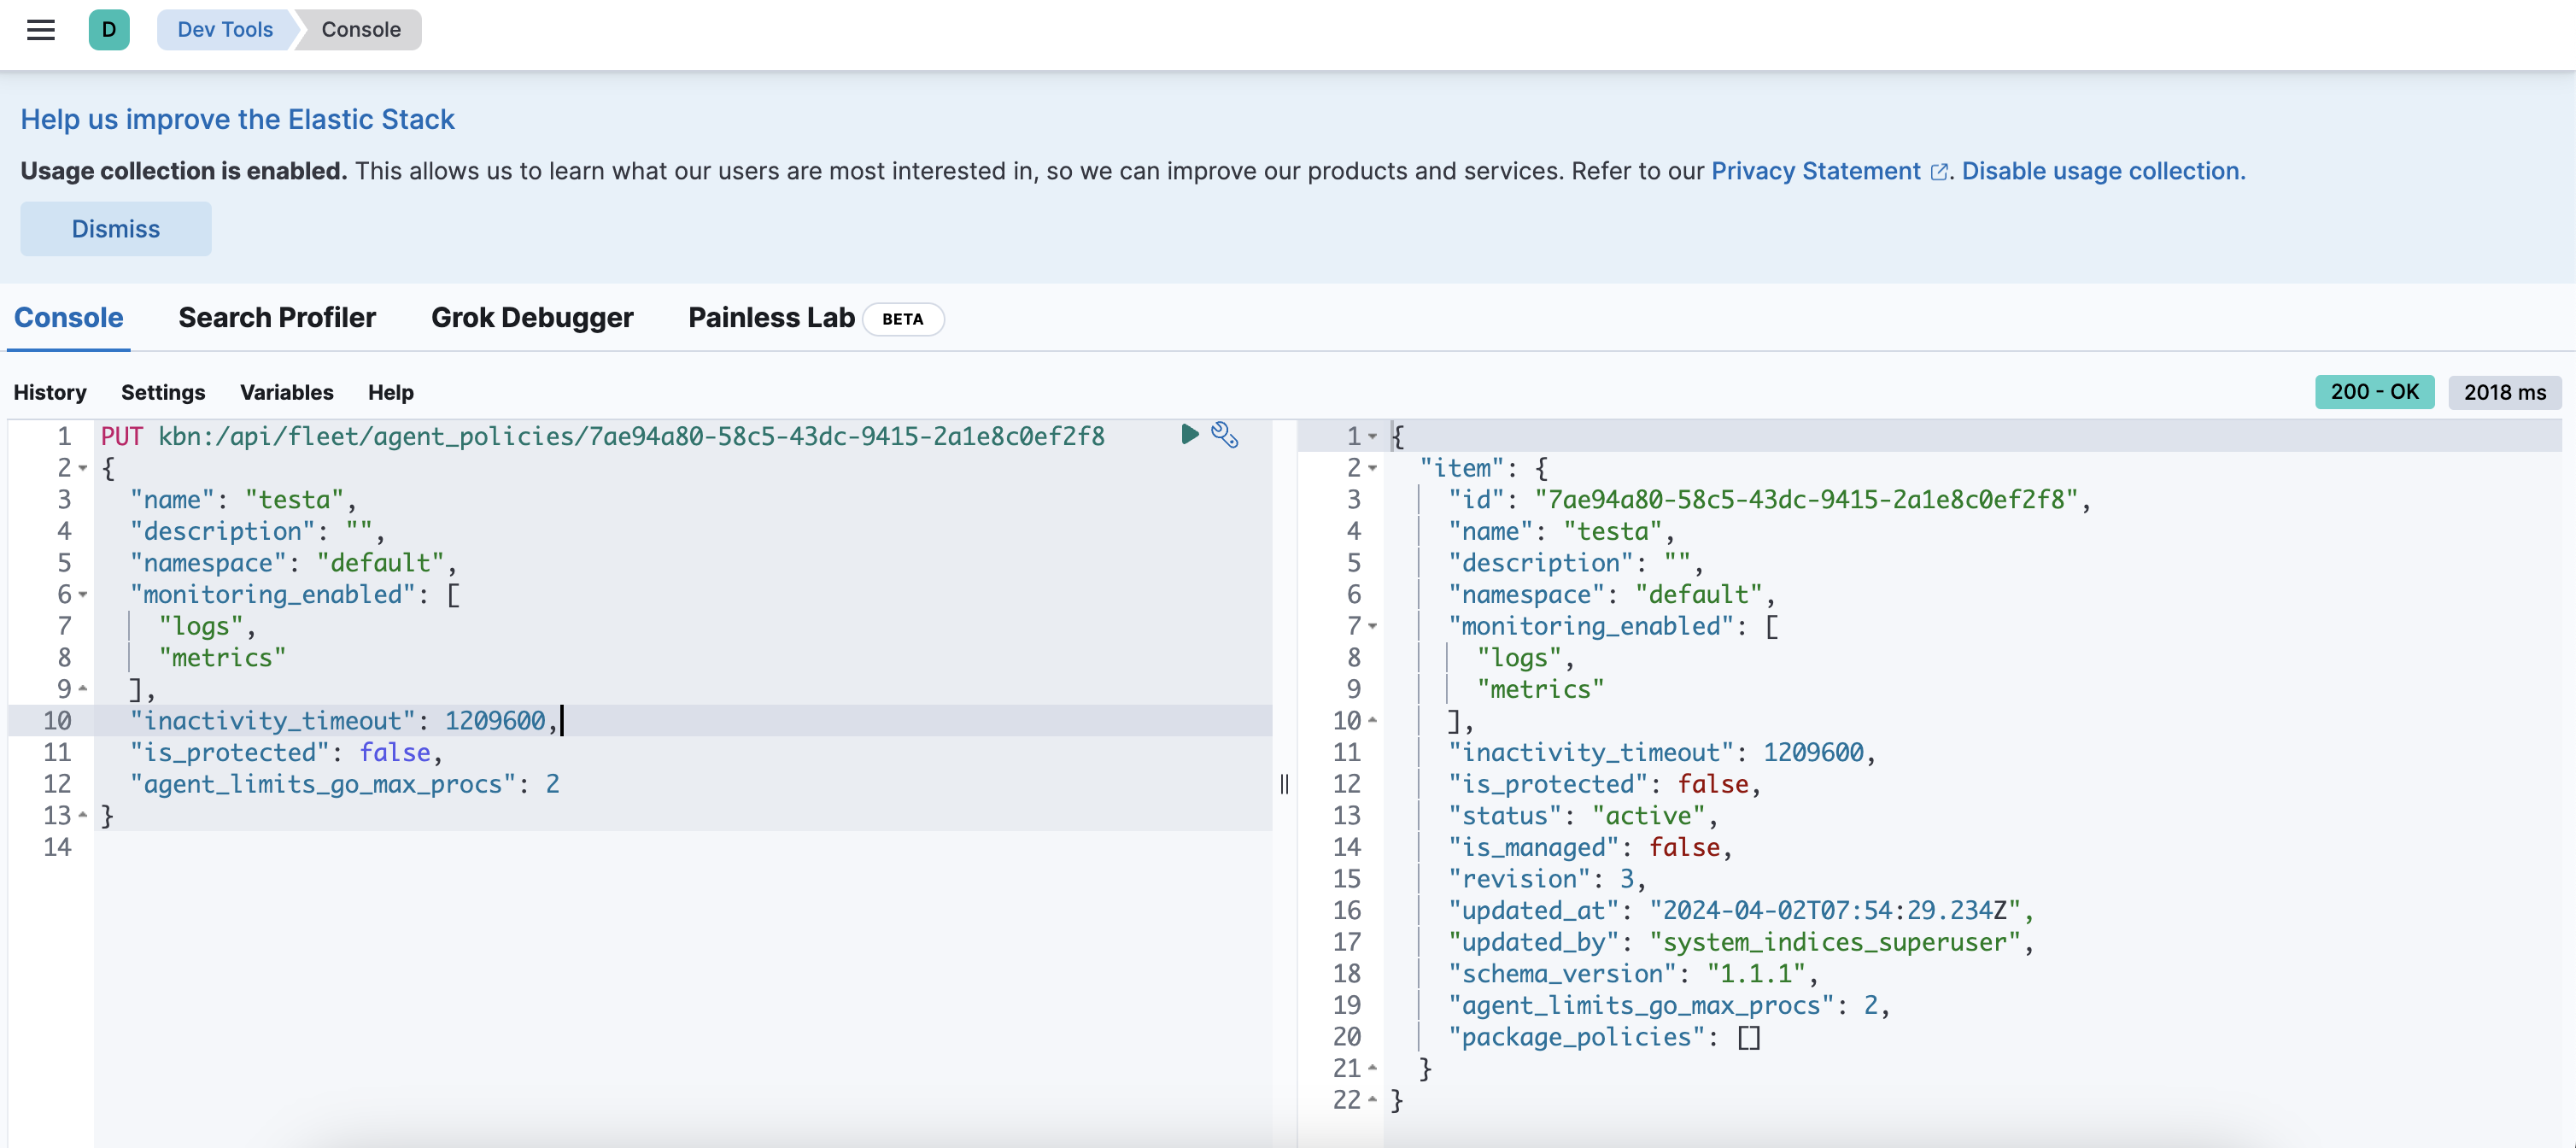Toggle fold arrow at output line 22
The image size is (2576, 1148).
click(x=1372, y=1100)
